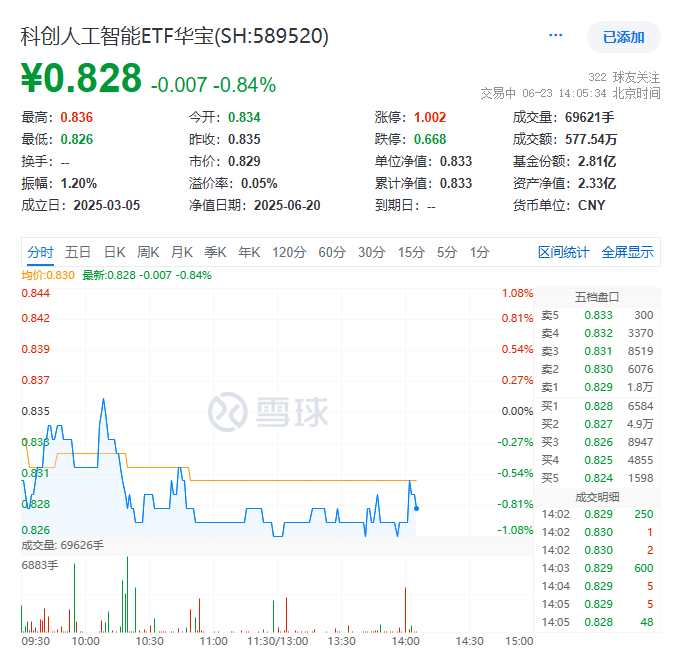673x658 pixels.
Task: Switch to the 日K chart tab
Action: 115,252
